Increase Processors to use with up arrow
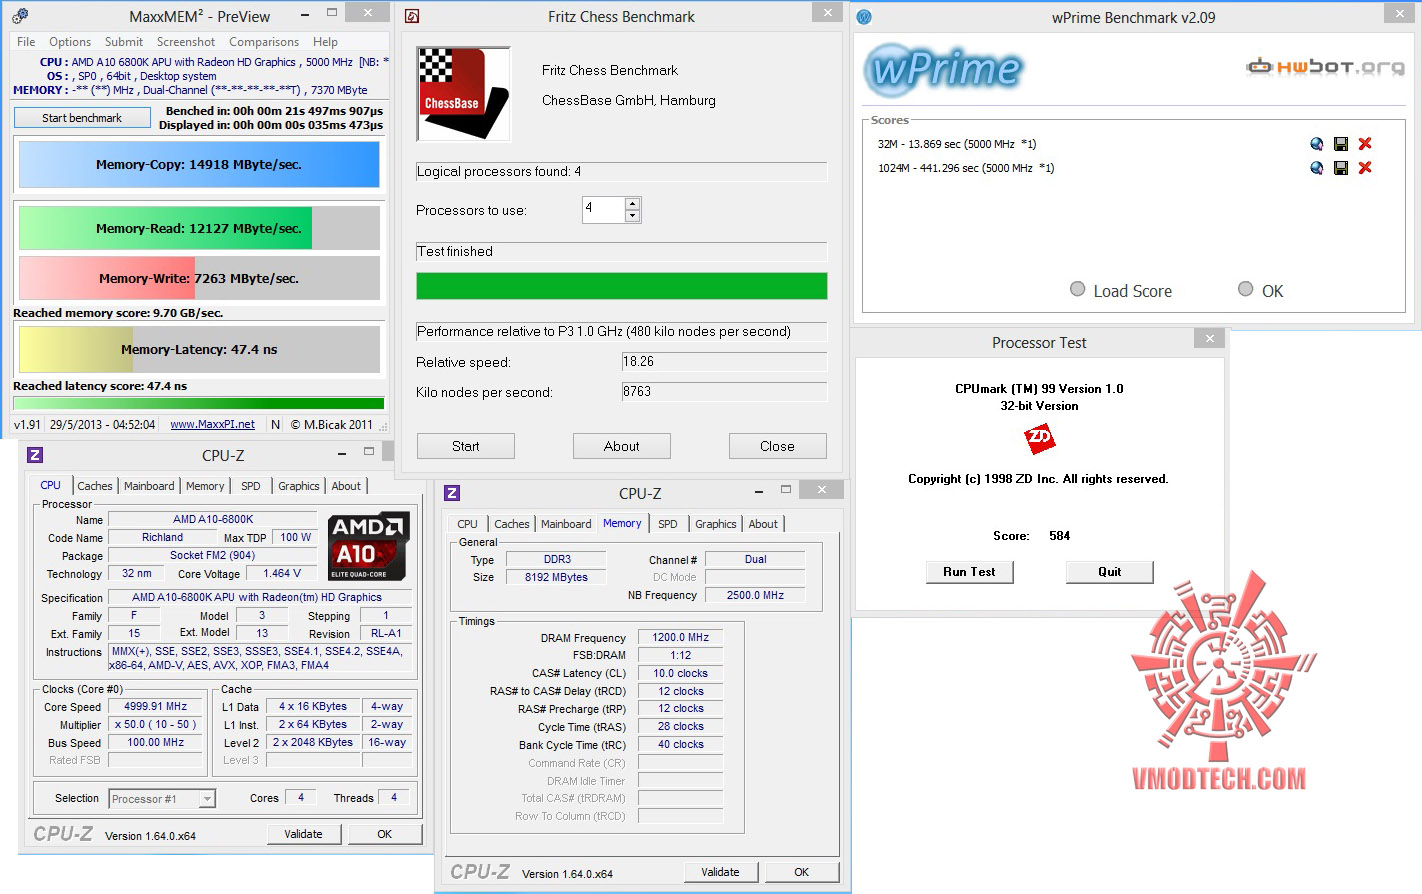Viewport: 1422px width, 894px height. [632, 204]
